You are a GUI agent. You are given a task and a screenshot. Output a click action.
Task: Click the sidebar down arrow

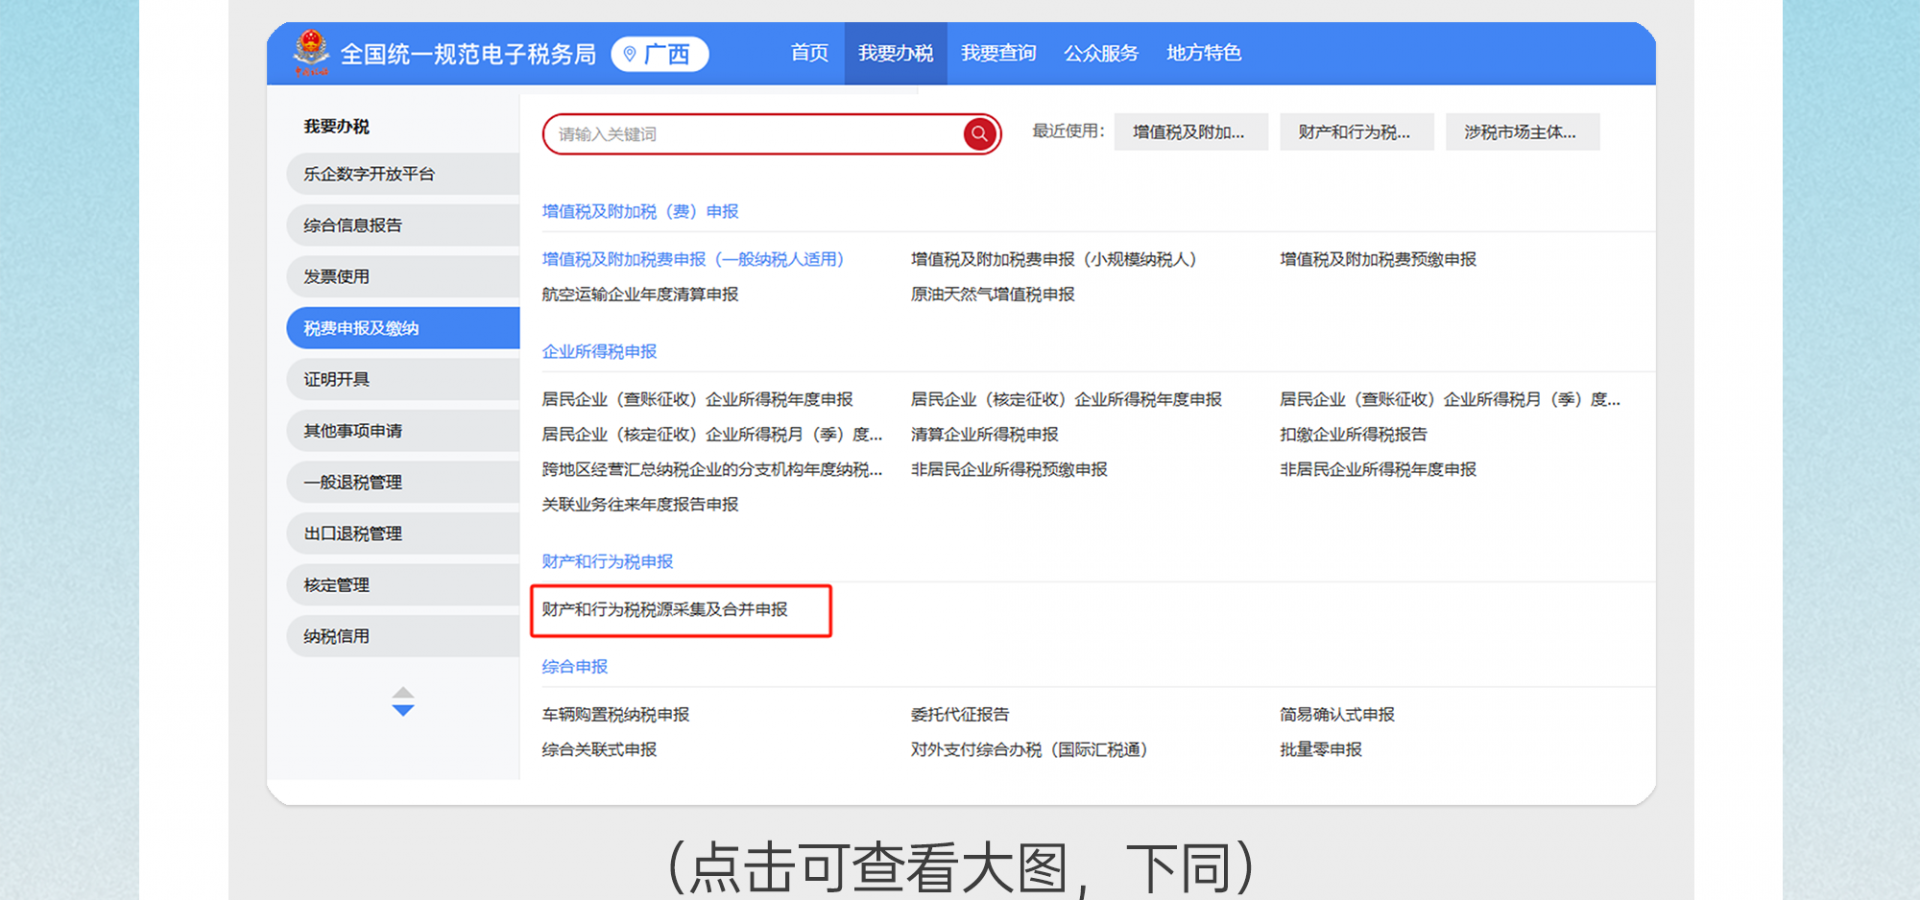pyautogui.click(x=403, y=711)
